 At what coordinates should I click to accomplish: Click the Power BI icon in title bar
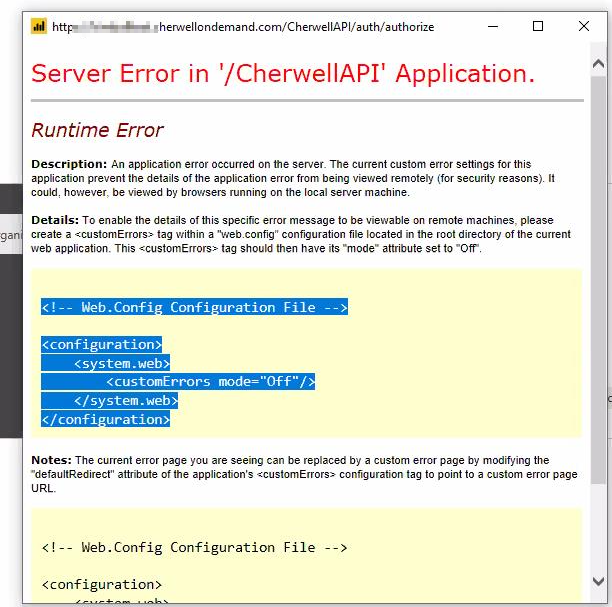click(x=39, y=27)
